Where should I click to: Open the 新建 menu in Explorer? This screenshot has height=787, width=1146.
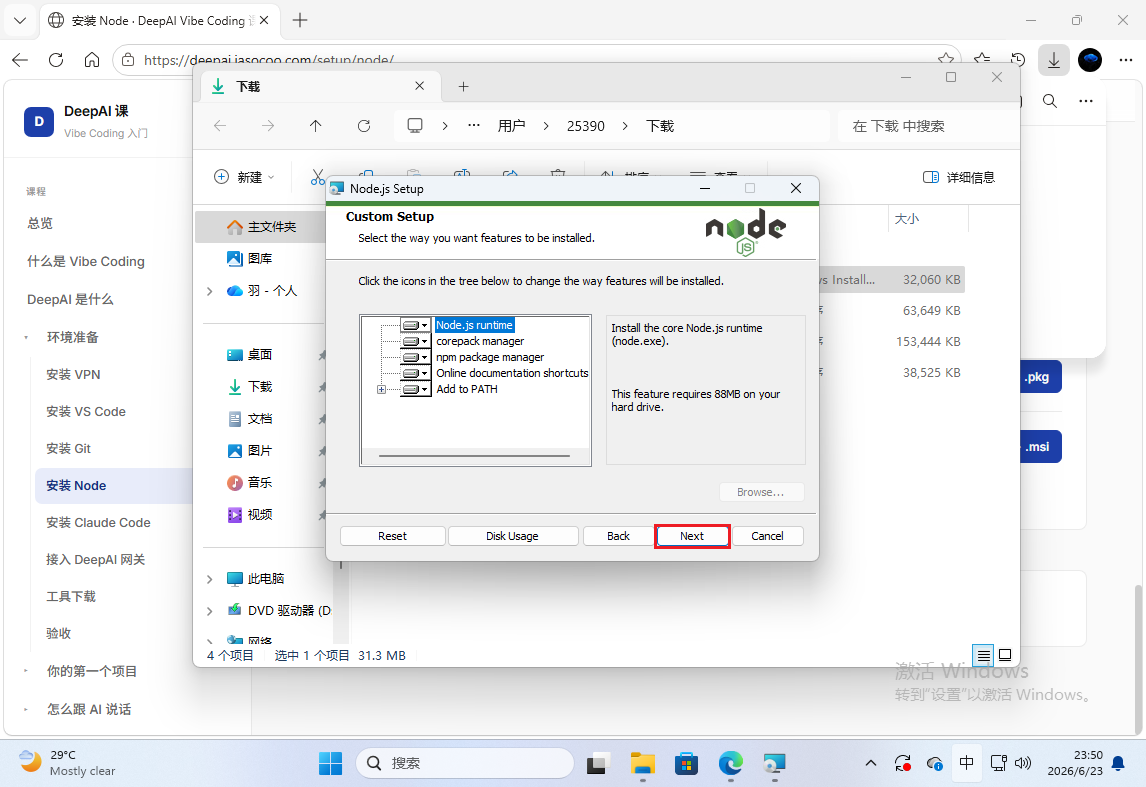(x=244, y=177)
